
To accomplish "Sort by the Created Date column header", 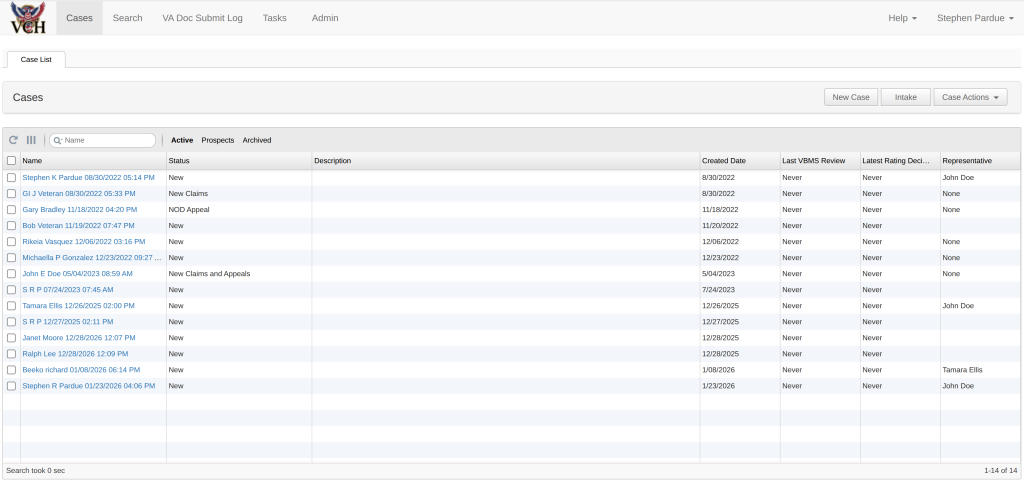I will [x=724, y=160].
